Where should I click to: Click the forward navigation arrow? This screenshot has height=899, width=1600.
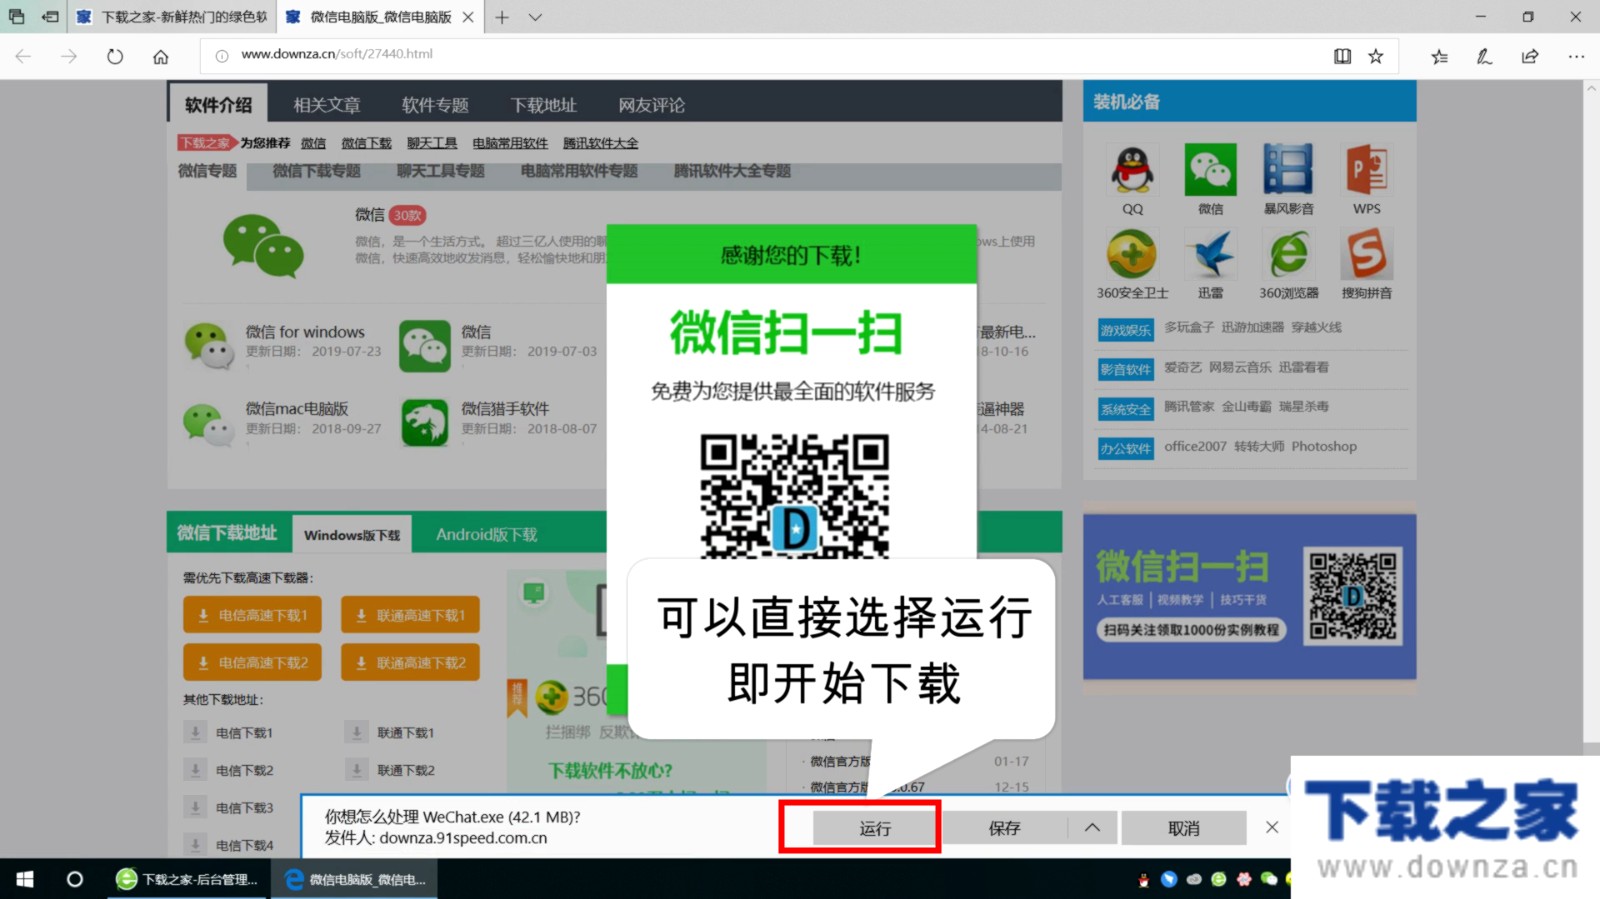click(69, 56)
